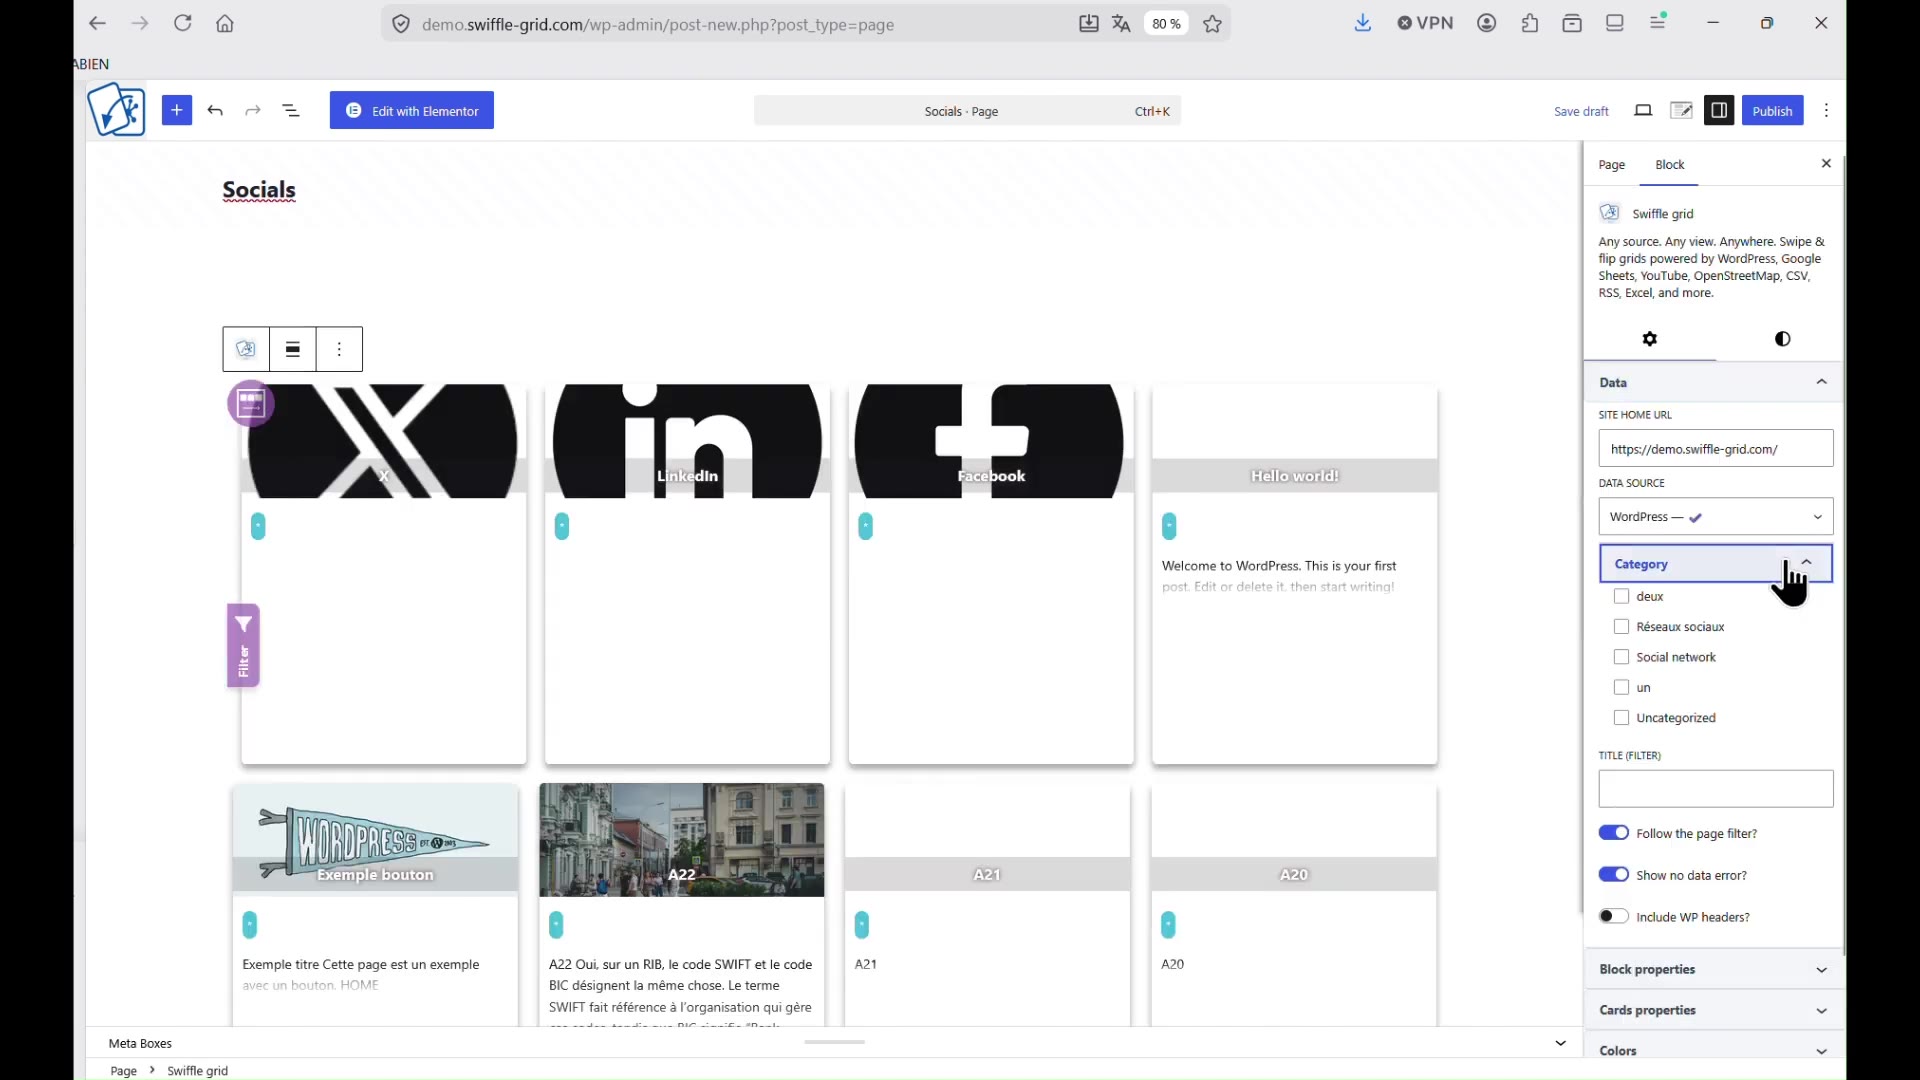Click the translate page icon in the address bar

[x=1122, y=24]
